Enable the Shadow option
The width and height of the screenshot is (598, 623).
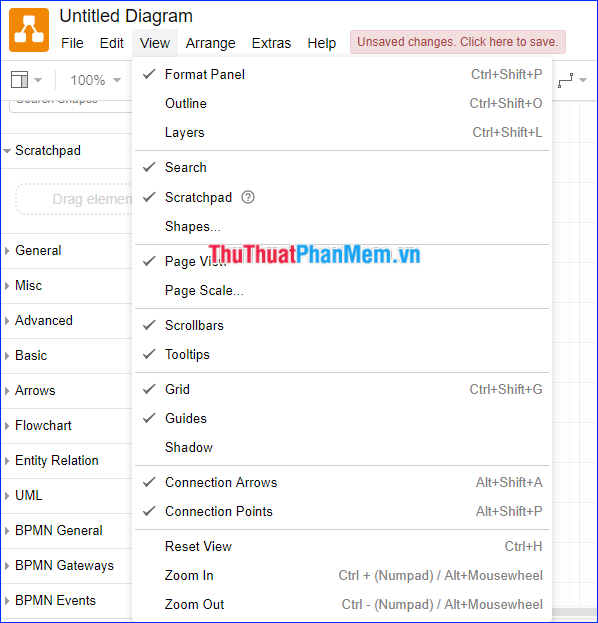(x=342, y=447)
